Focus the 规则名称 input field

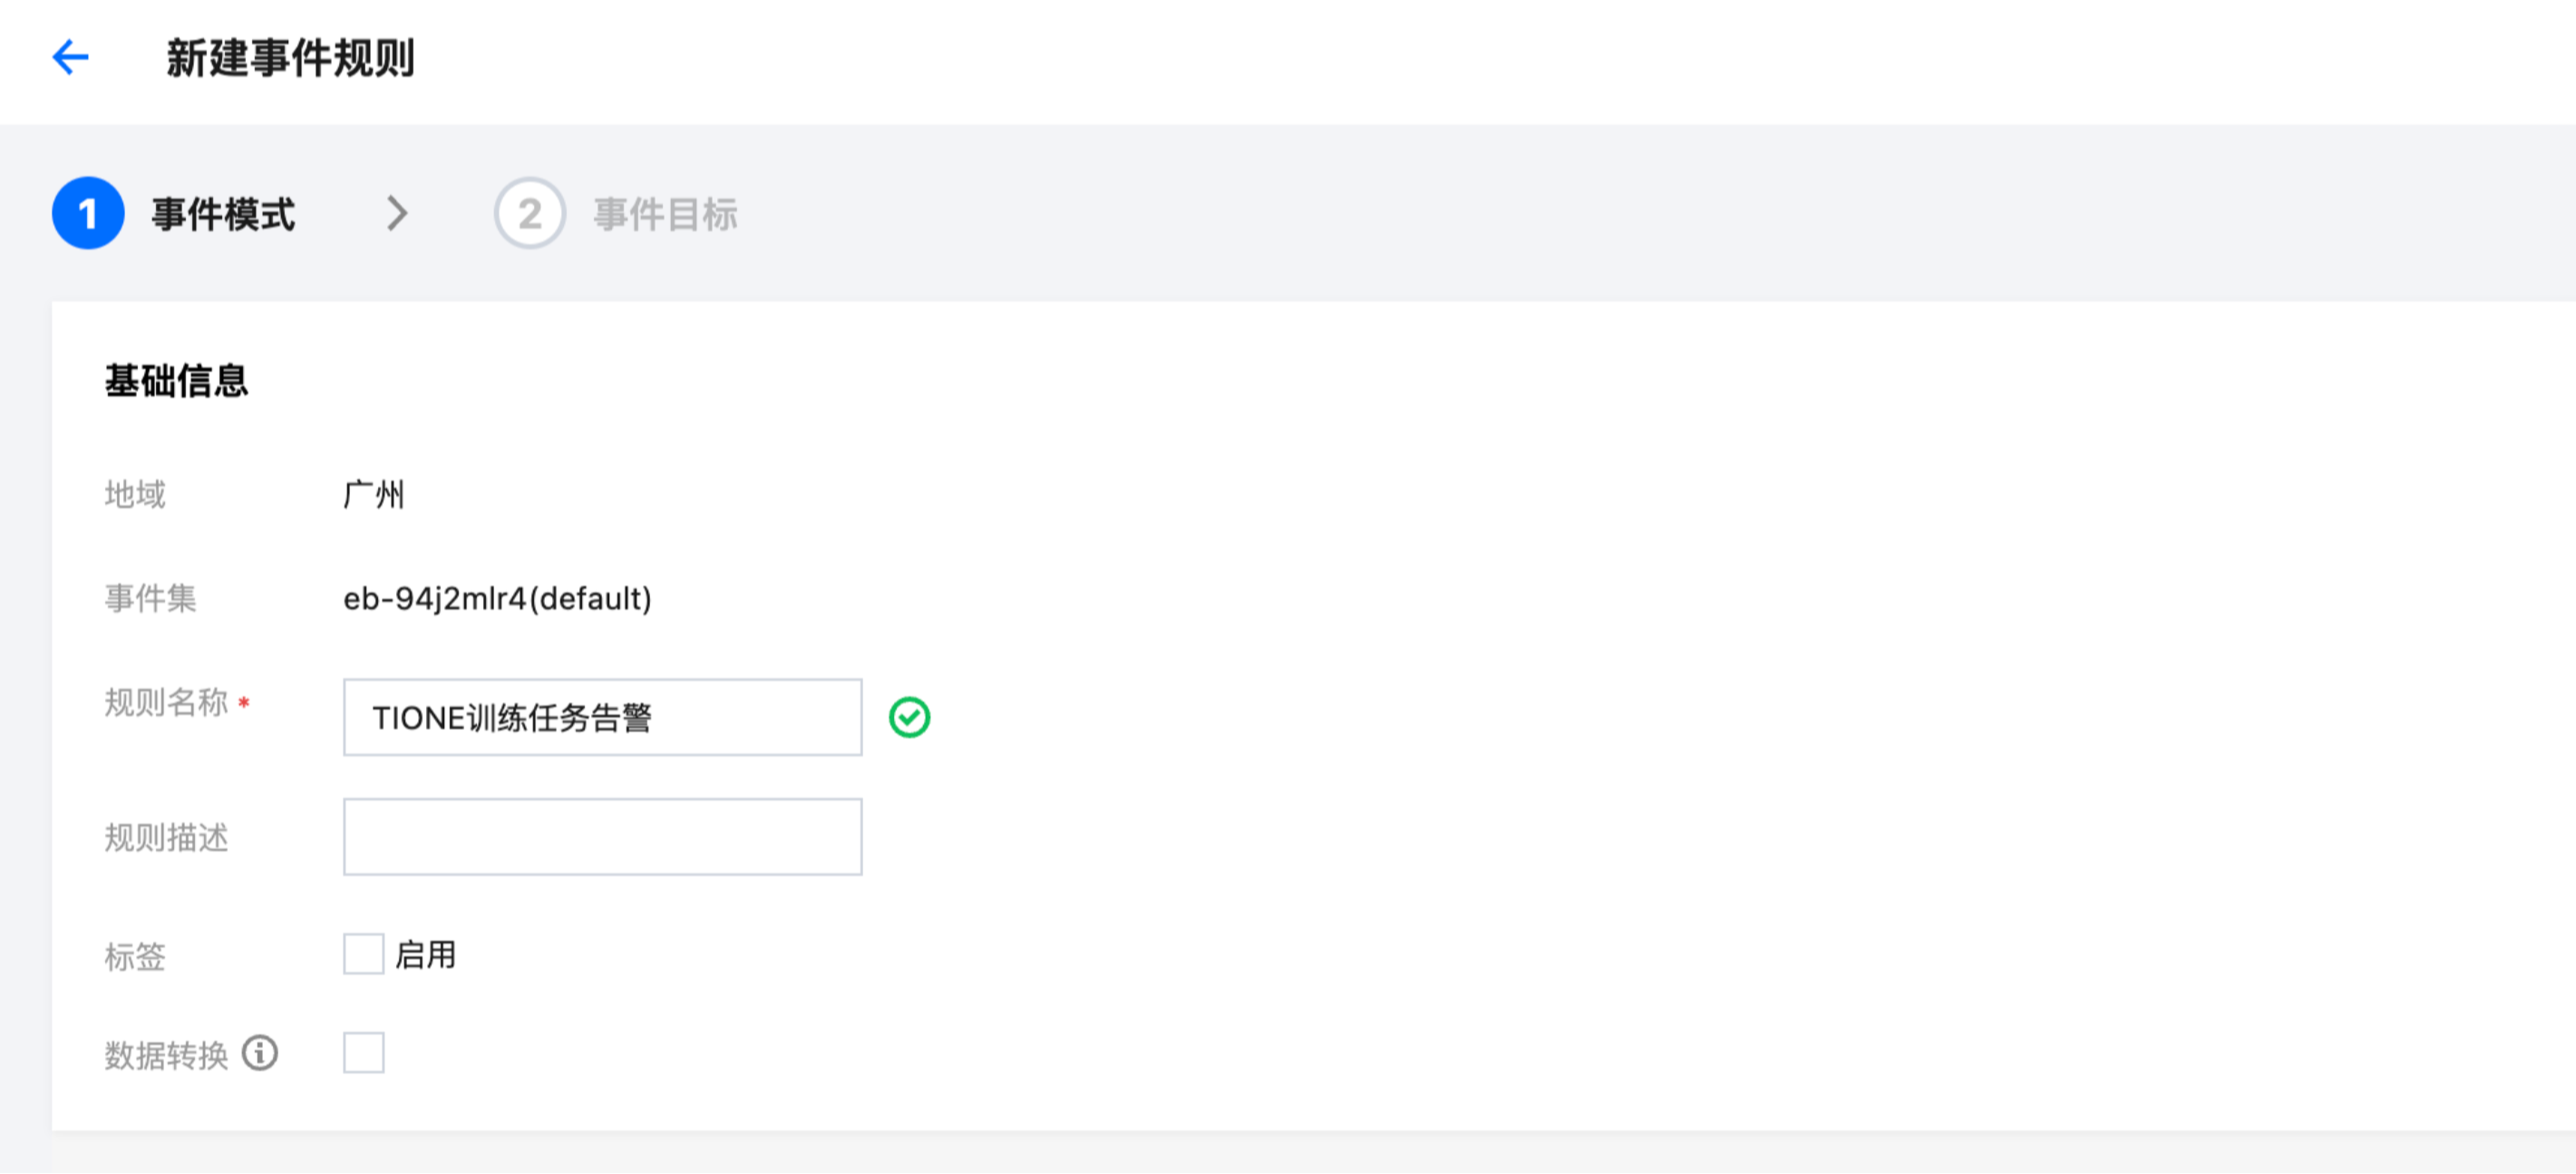tap(603, 718)
